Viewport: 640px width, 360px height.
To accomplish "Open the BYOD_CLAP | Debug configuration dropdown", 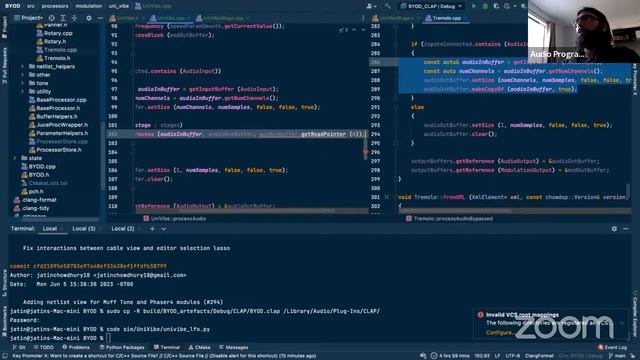I will [432, 6].
